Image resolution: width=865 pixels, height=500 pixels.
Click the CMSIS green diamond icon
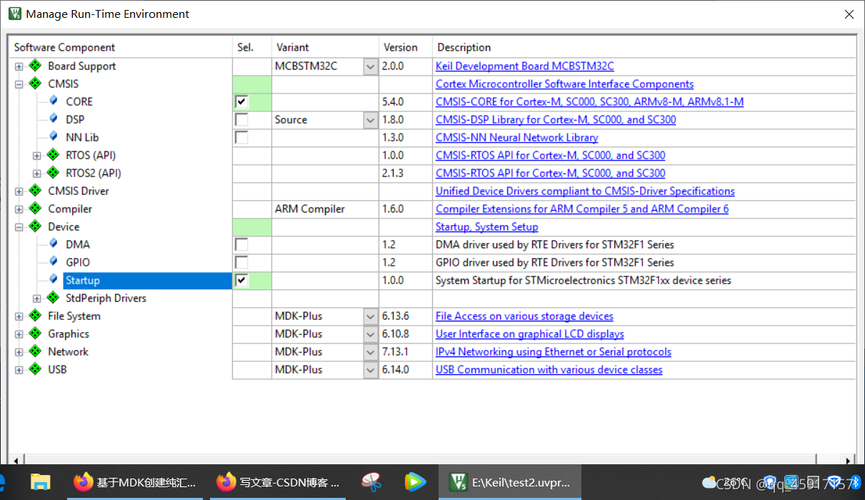[x=35, y=83]
